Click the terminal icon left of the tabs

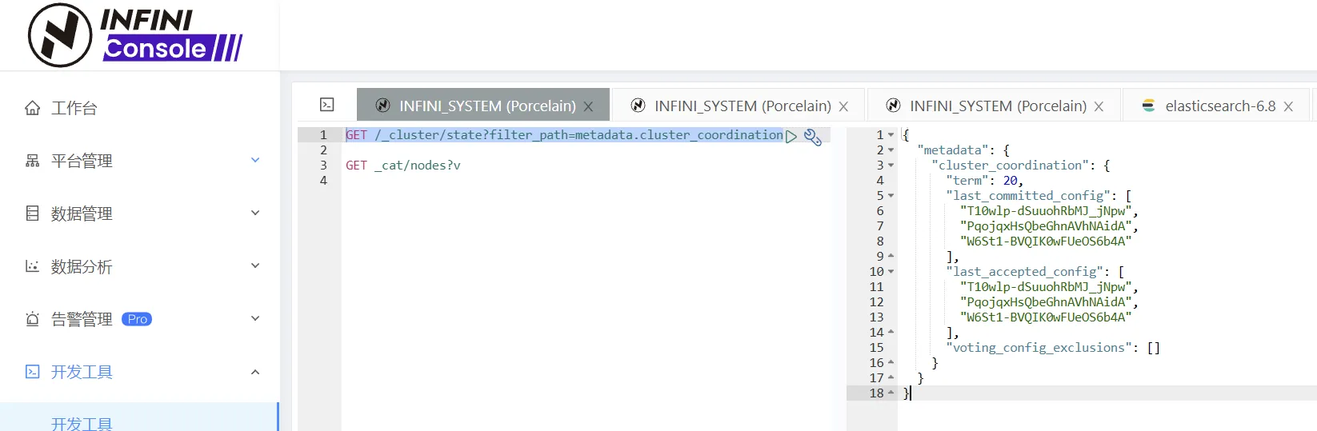326,105
